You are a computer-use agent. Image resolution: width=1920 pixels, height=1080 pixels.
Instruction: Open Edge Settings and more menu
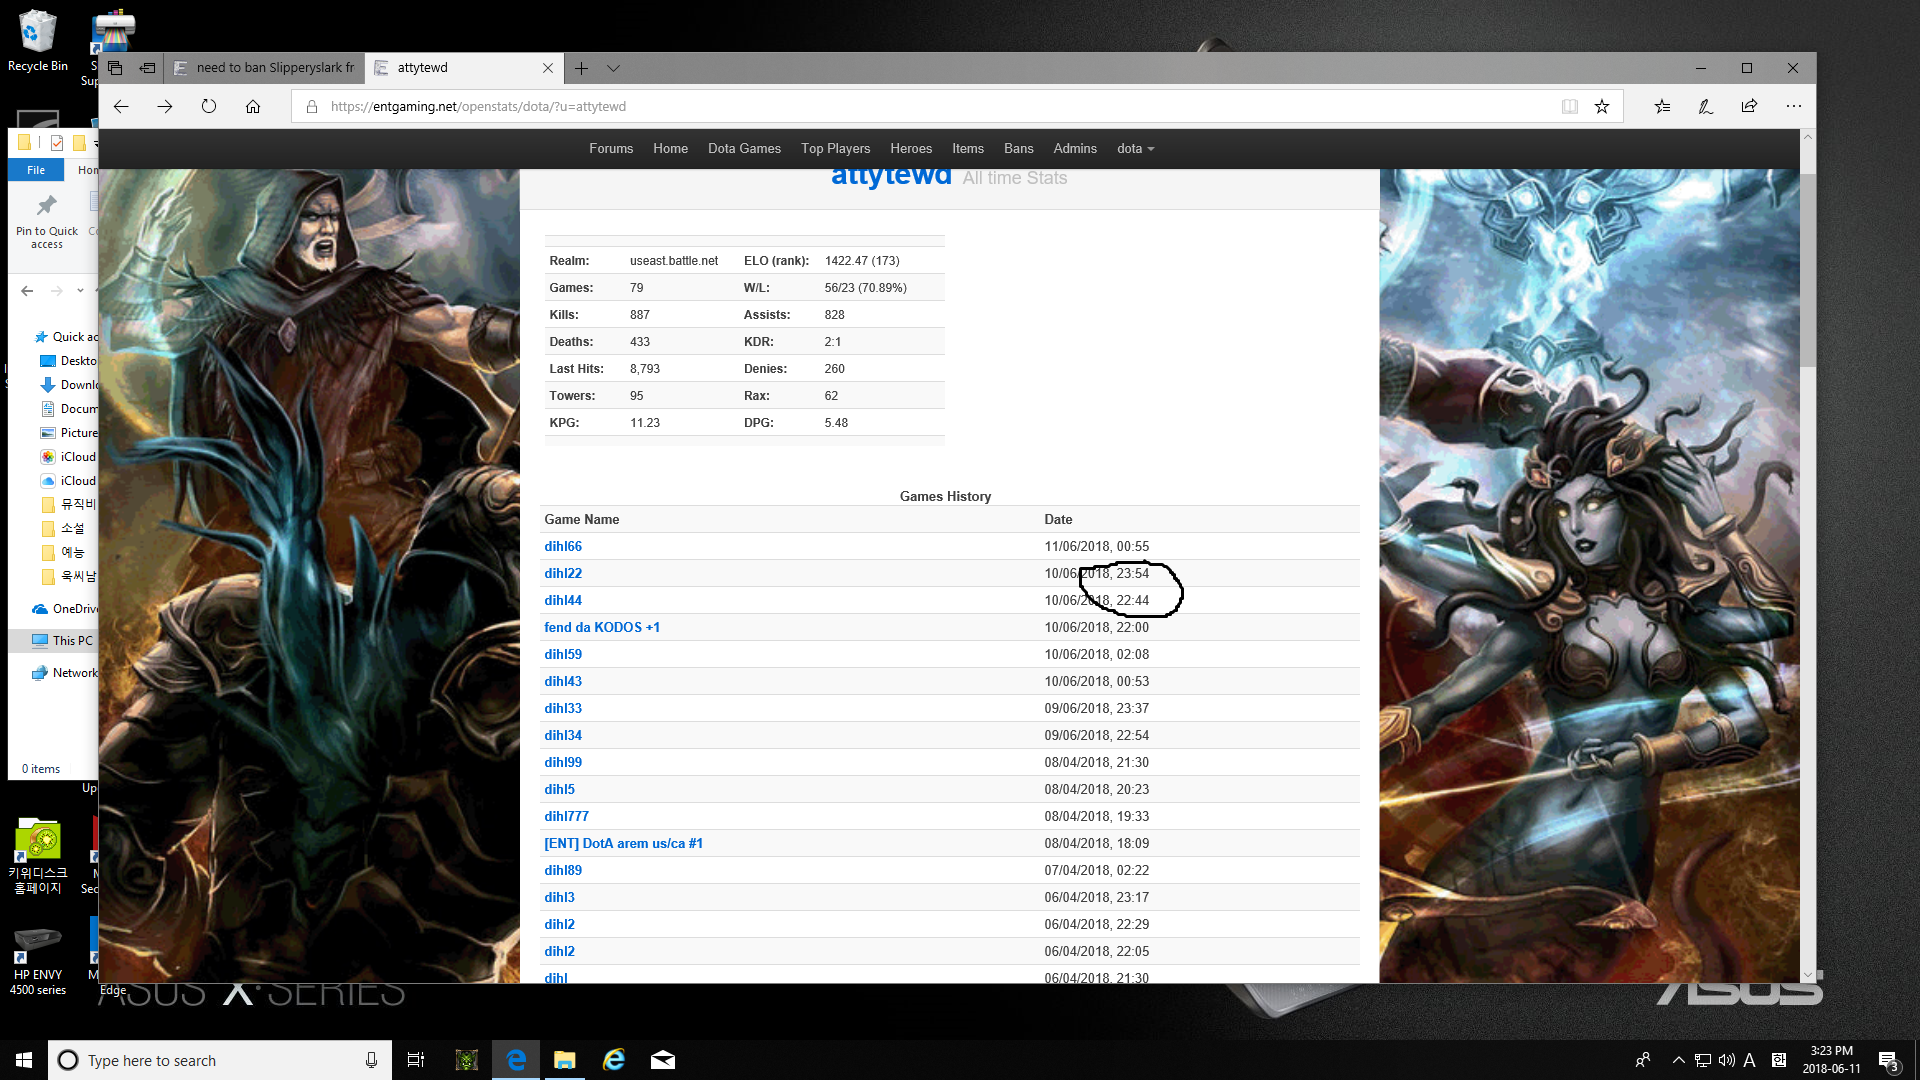[1794, 107]
